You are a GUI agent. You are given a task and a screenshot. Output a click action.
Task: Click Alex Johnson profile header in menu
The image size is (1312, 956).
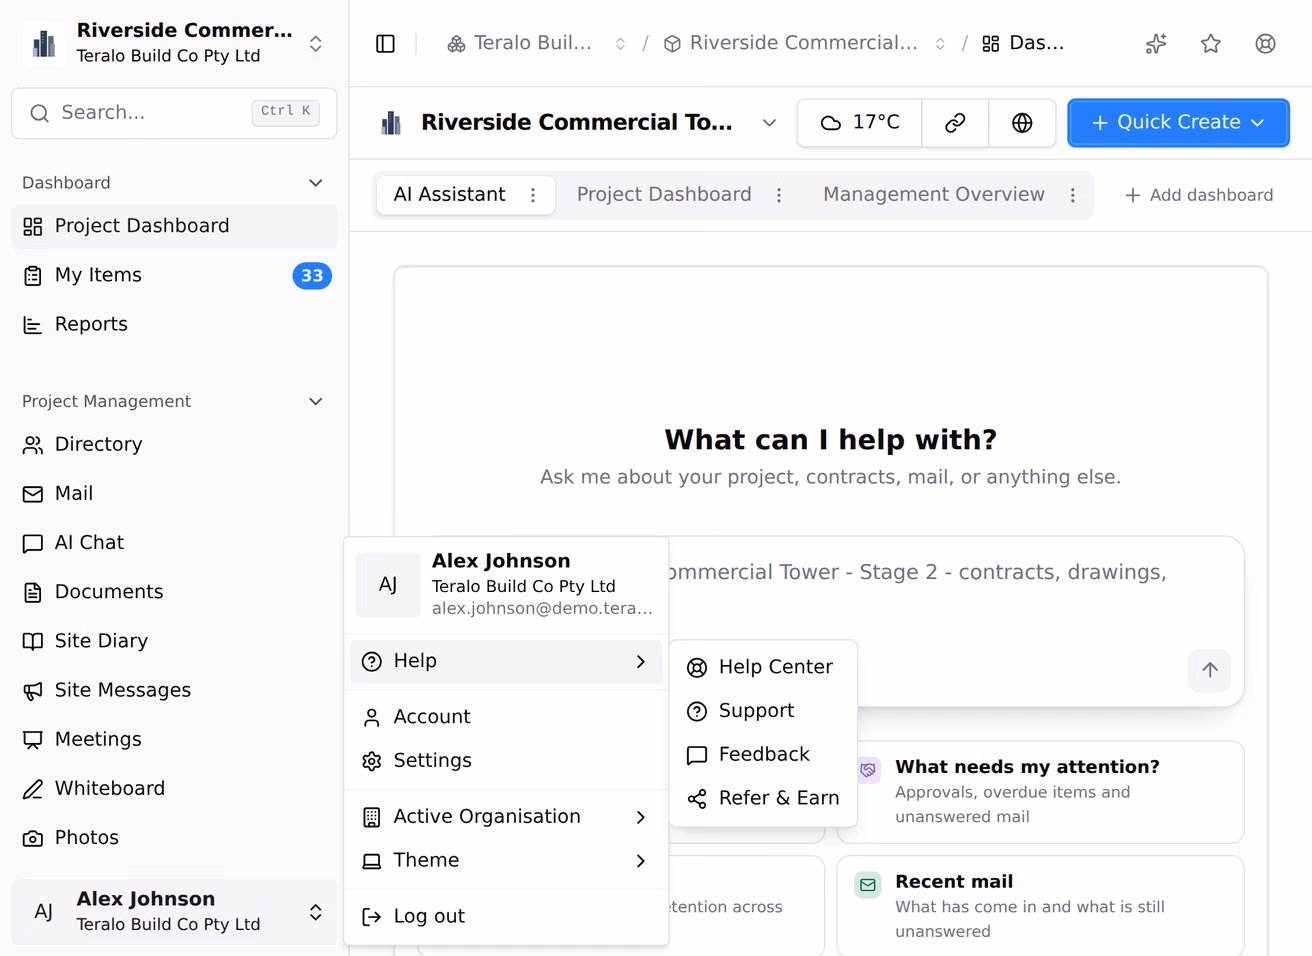[x=506, y=585]
